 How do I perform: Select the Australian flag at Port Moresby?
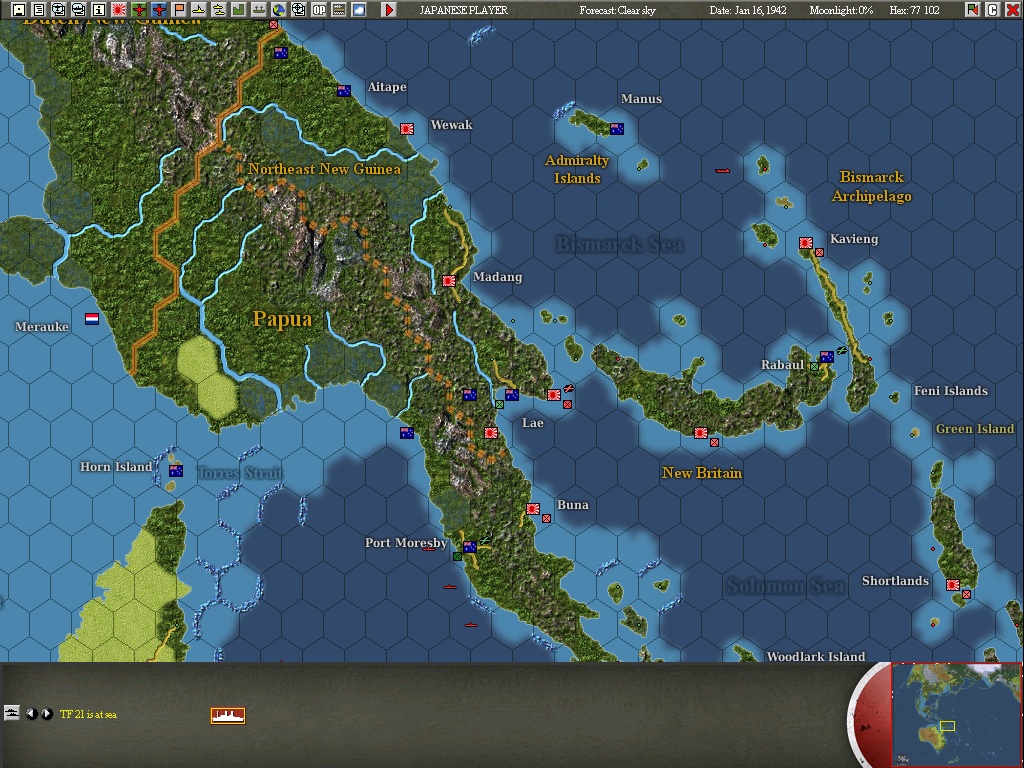click(x=470, y=547)
